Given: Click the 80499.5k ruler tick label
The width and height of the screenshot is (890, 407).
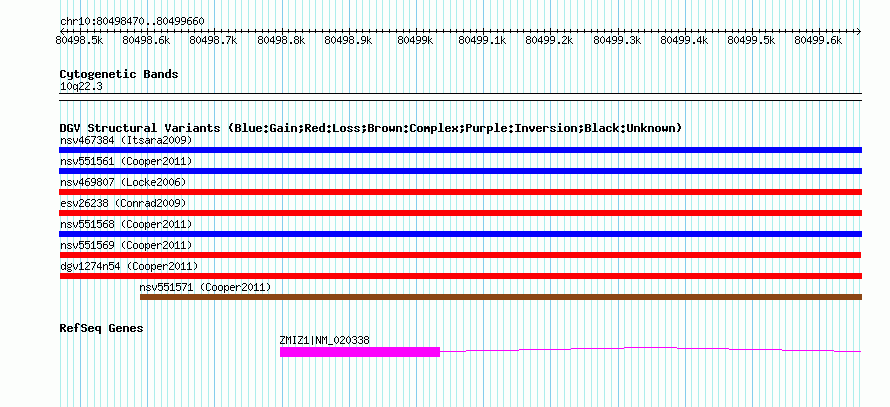Looking at the screenshot, I should pyautogui.click(x=751, y=40).
